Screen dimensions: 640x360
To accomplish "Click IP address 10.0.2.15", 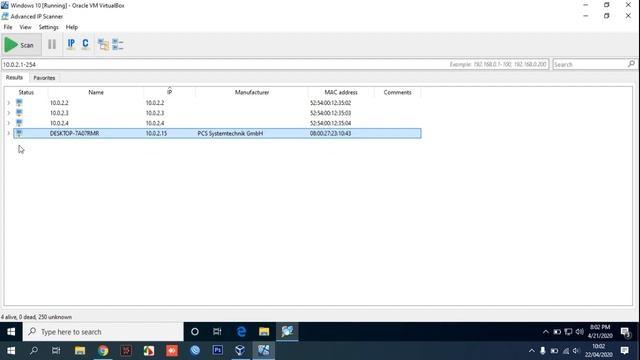I will [x=156, y=133].
